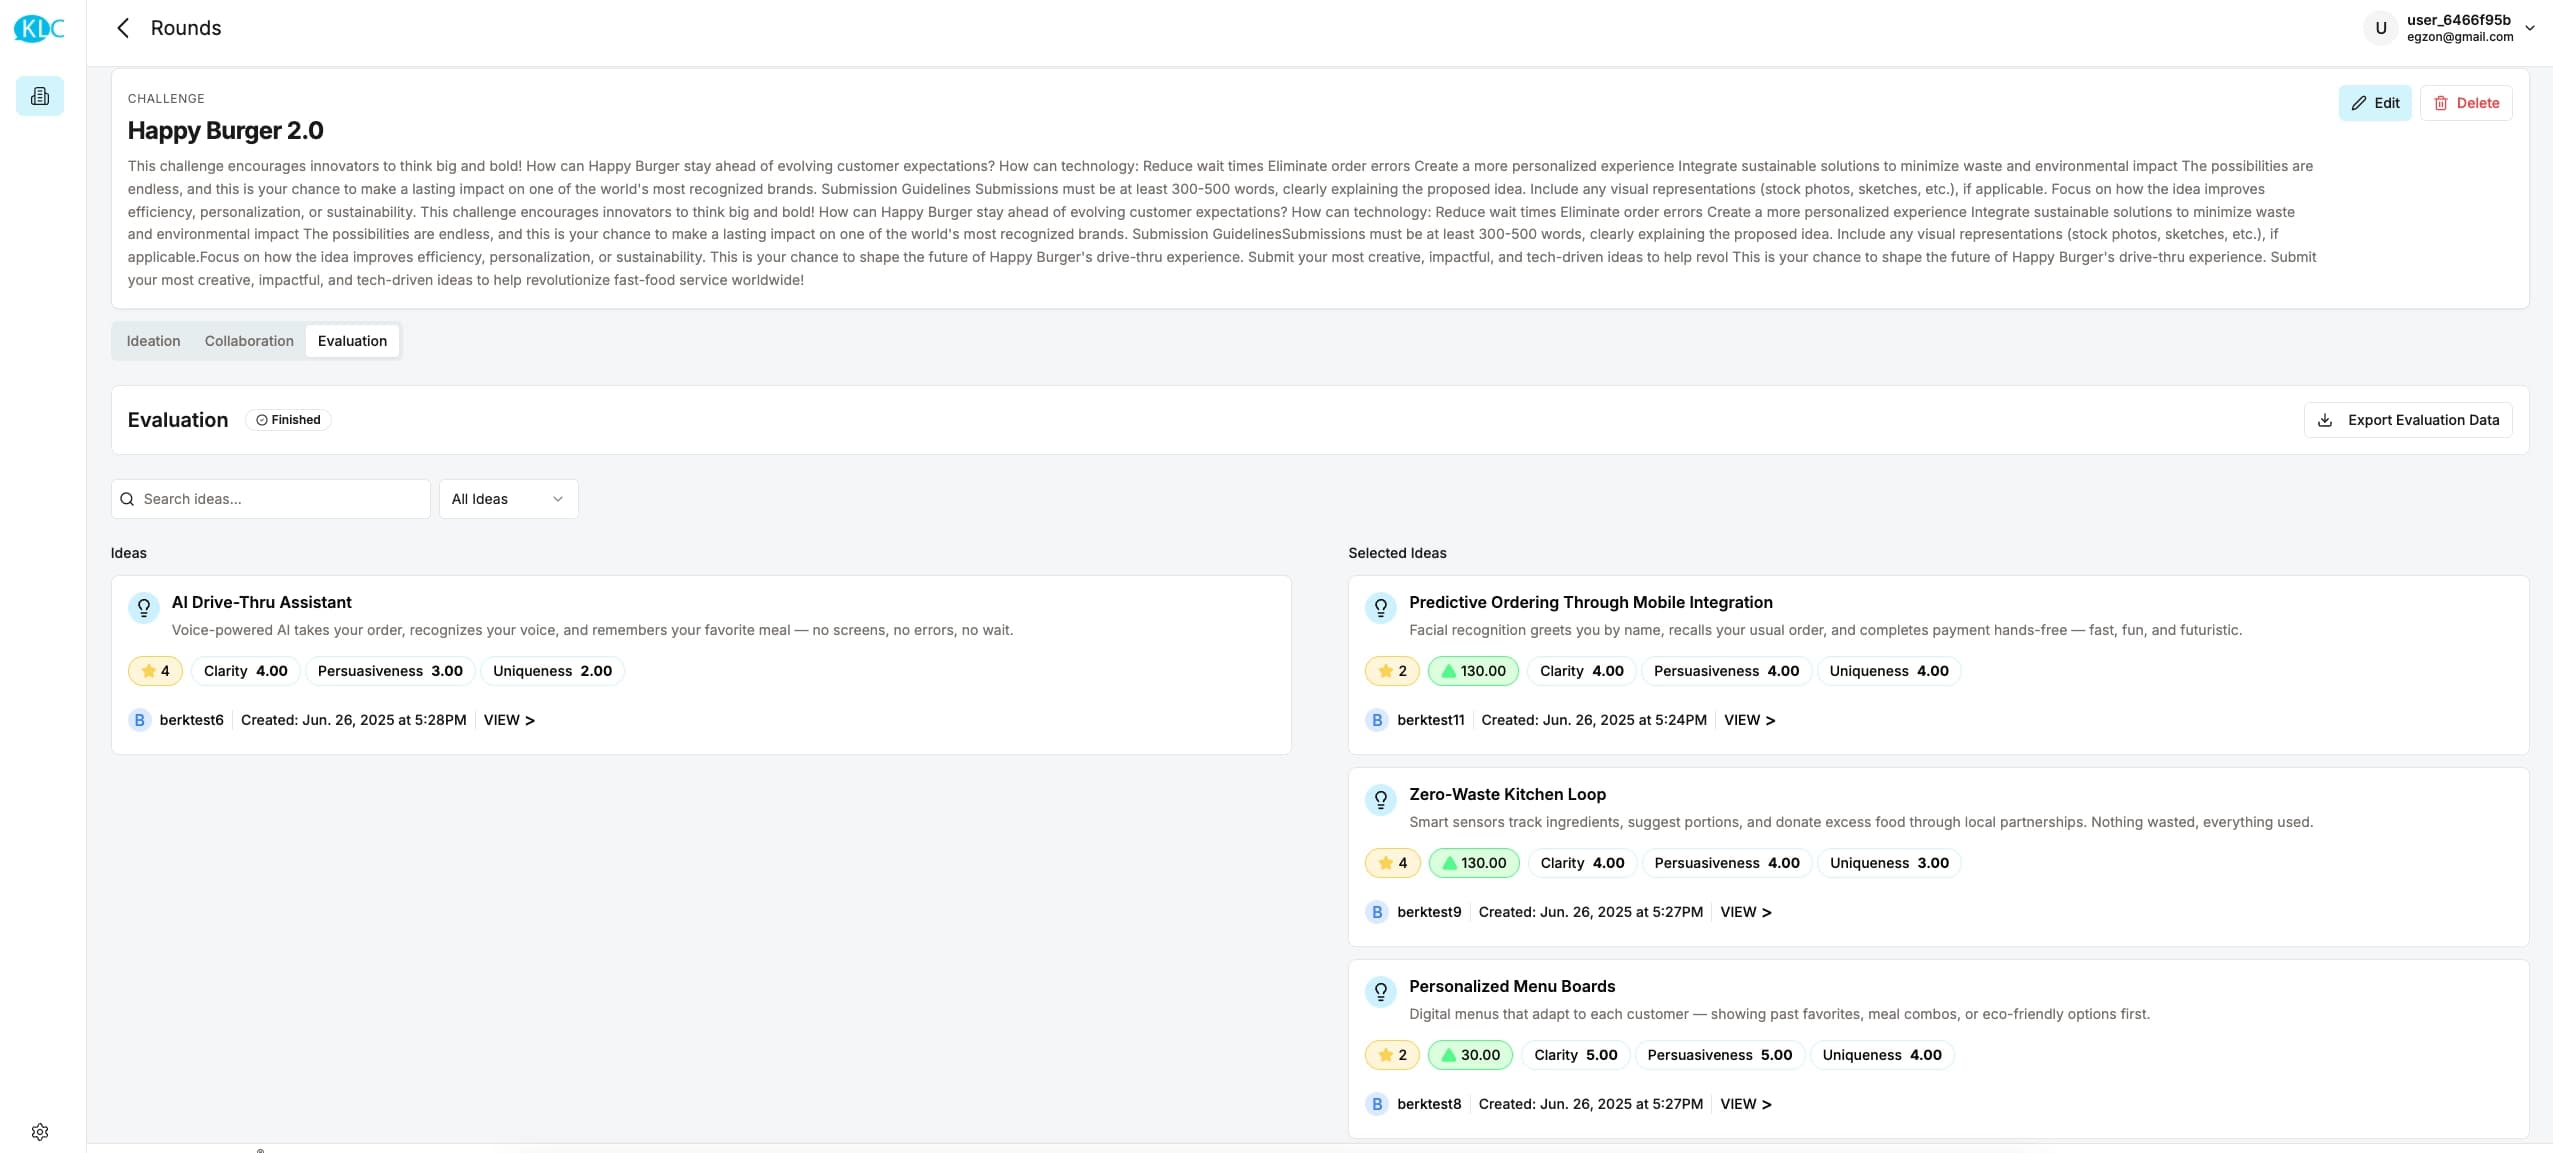Switch to the Collaboration tab
2553x1153 pixels.
tap(249, 341)
